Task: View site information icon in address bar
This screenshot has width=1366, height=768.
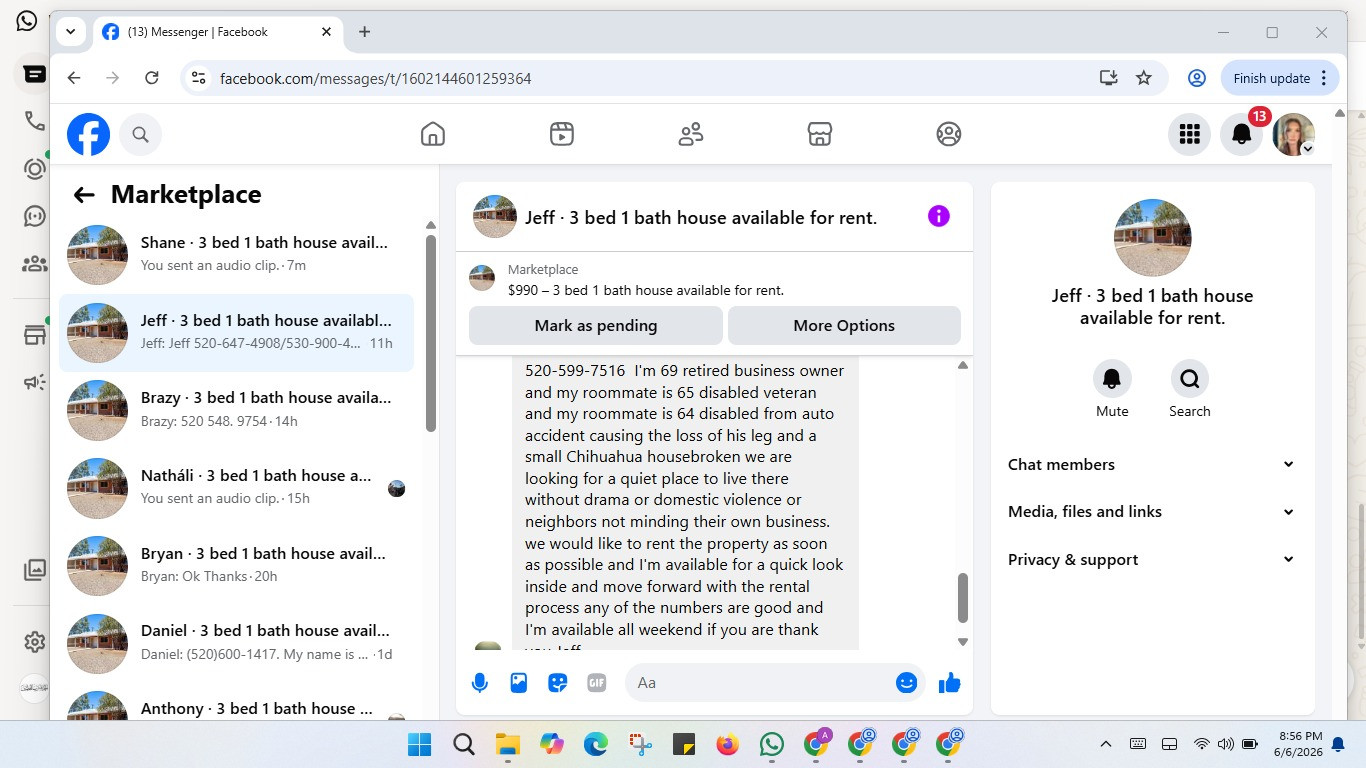Action: coord(199,78)
